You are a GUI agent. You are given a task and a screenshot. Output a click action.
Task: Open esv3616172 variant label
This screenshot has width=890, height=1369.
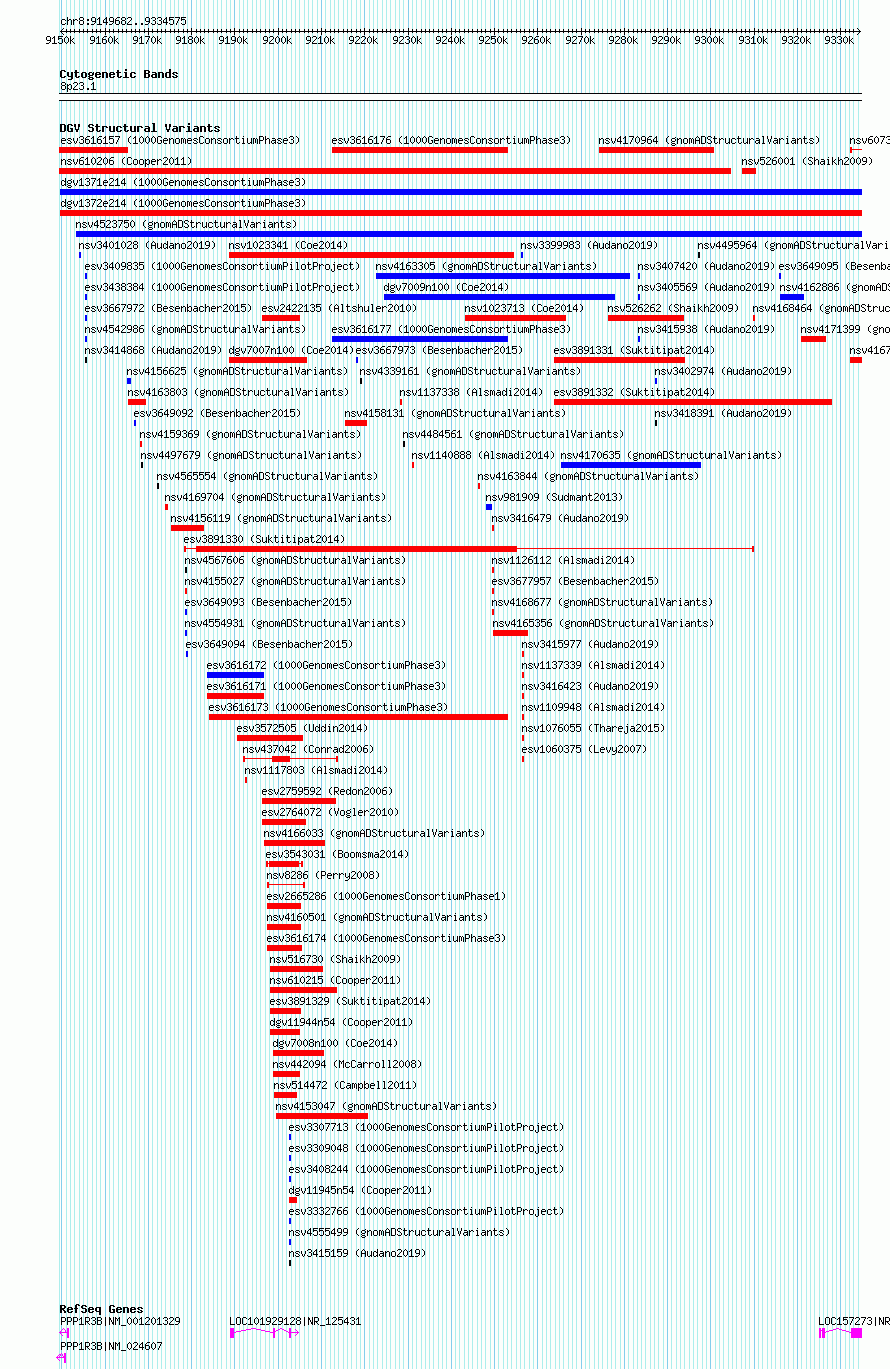click(327, 665)
